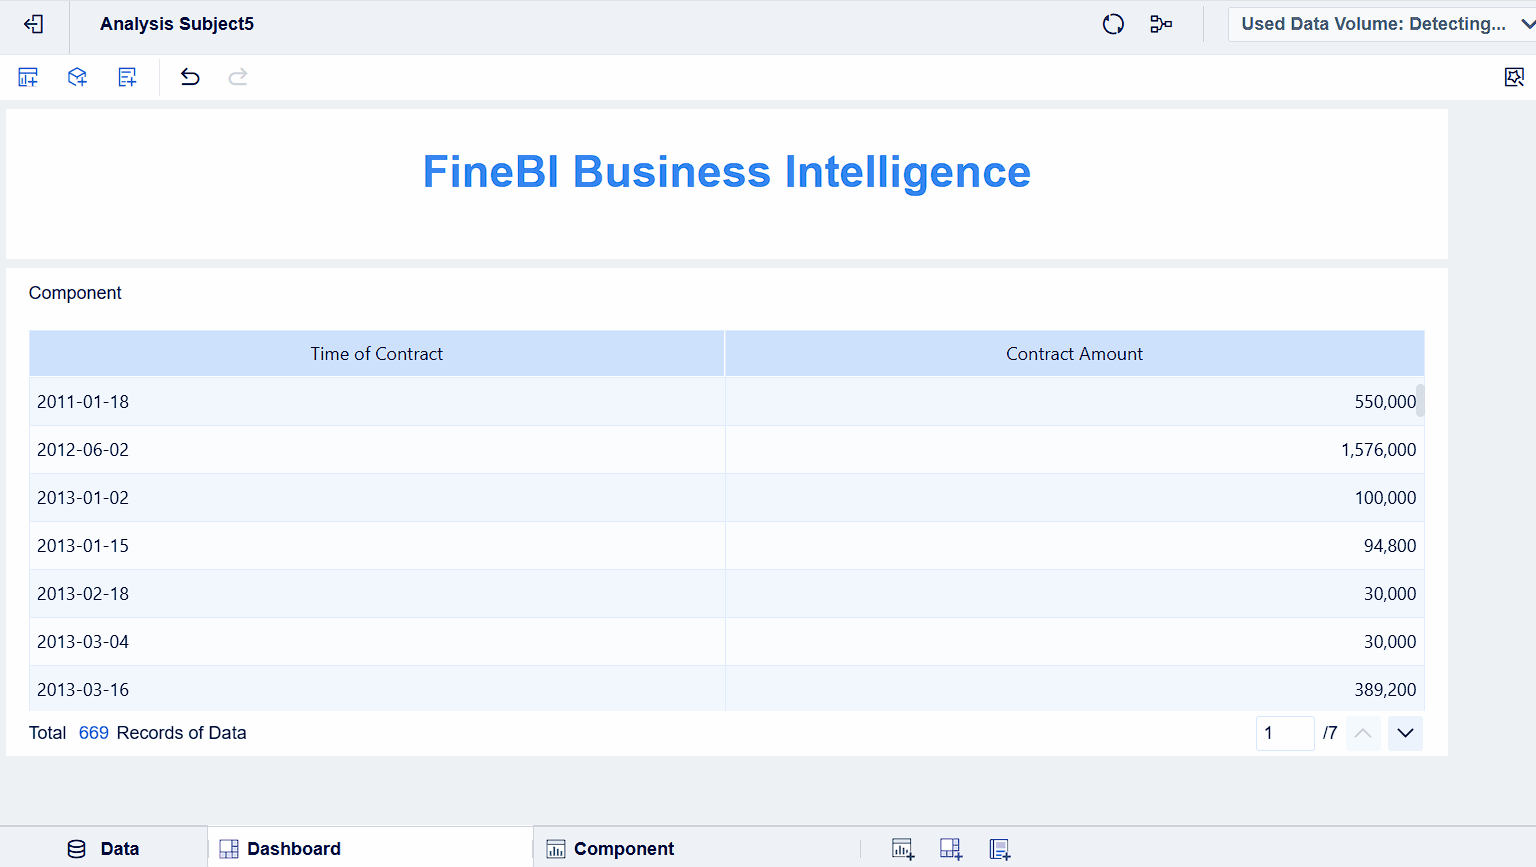This screenshot has height=867, width=1536.
Task: Click the exit back arrow icon
Action: coord(33,24)
